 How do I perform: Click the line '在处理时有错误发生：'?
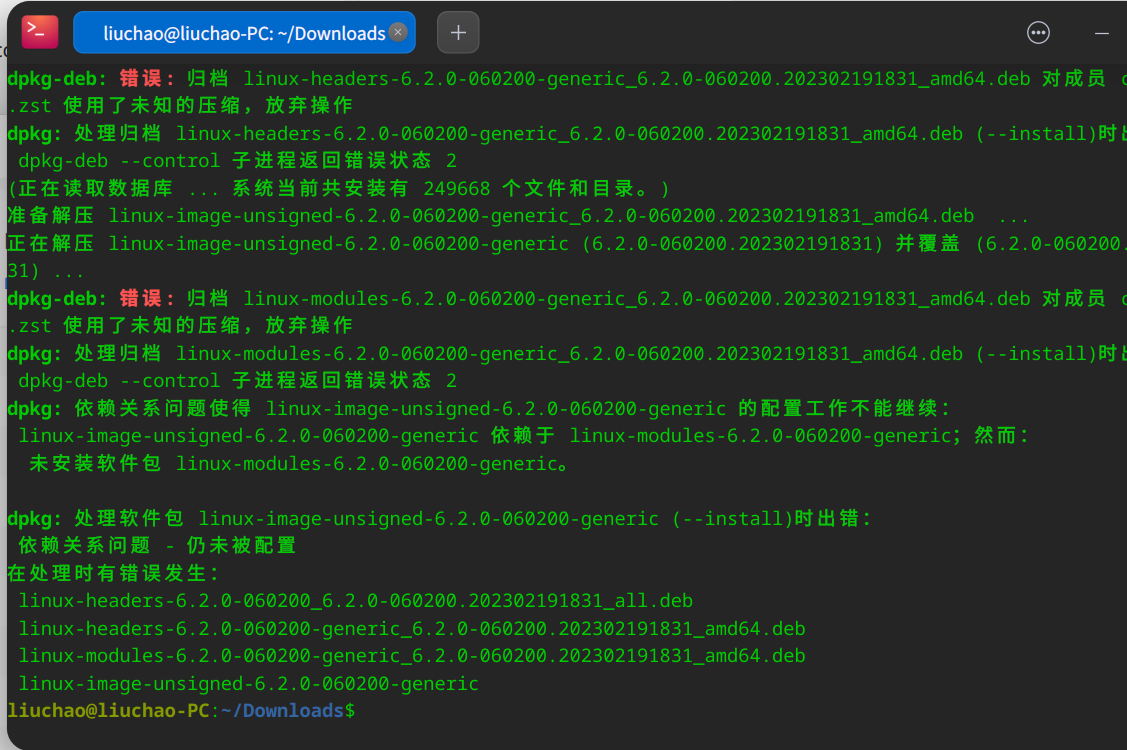(114, 573)
